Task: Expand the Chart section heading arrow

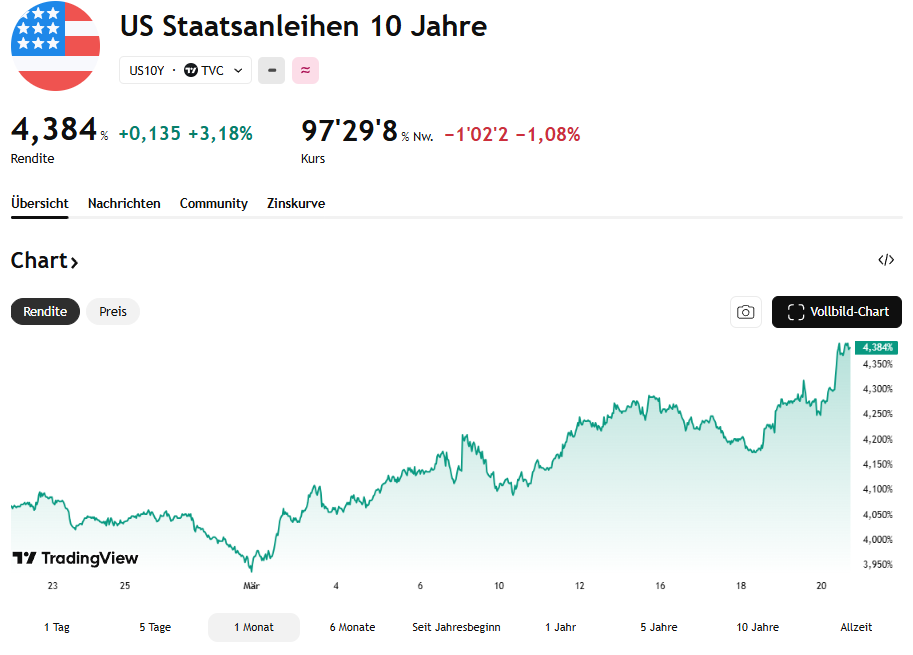Action: (x=74, y=262)
